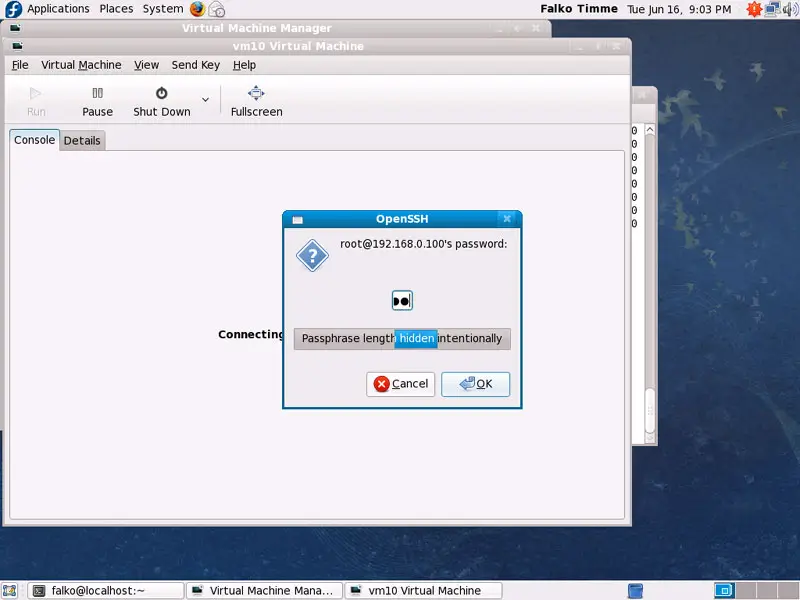The width and height of the screenshot is (800, 600).
Task: Open the Virtual Machine menu
Action: [81, 65]
